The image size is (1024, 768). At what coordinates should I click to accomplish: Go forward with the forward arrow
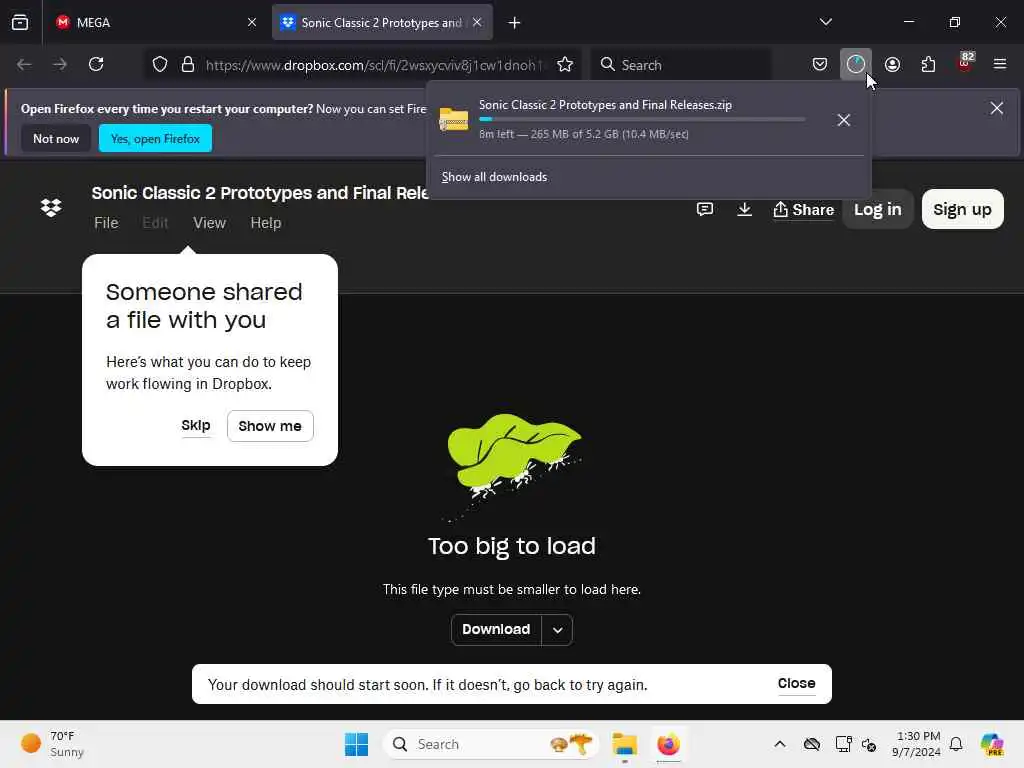point(60,64)
